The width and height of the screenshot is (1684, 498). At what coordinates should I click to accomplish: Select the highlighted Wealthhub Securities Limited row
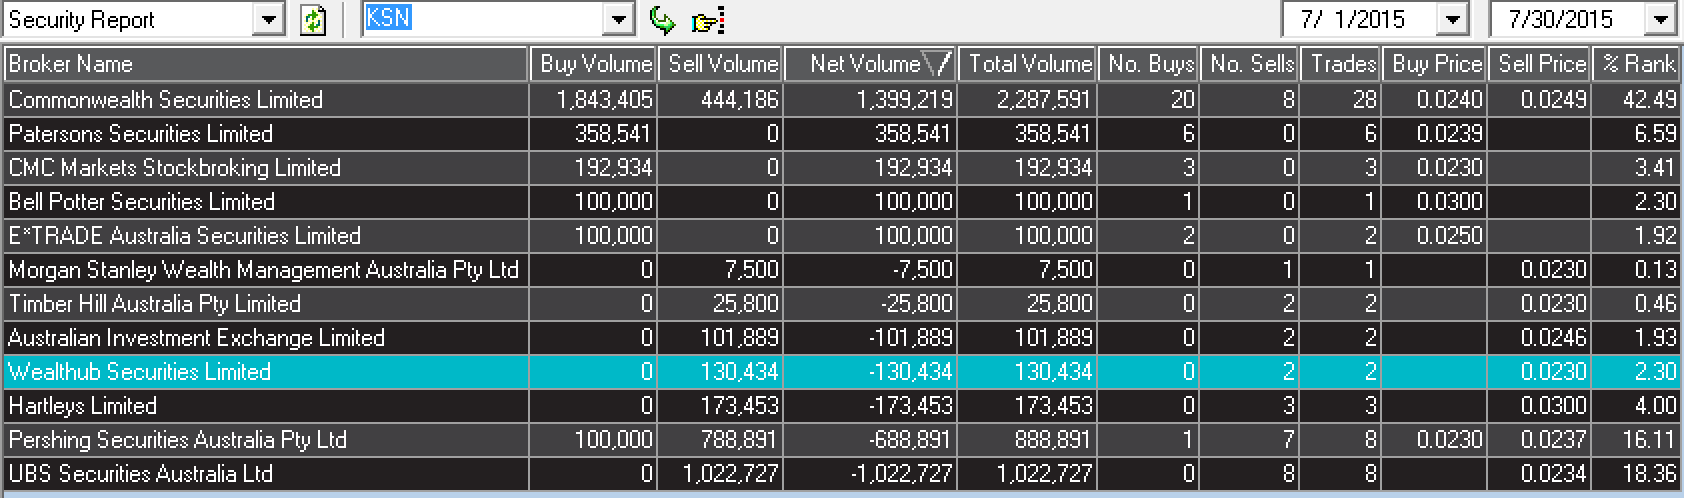[x=841, y=372]
